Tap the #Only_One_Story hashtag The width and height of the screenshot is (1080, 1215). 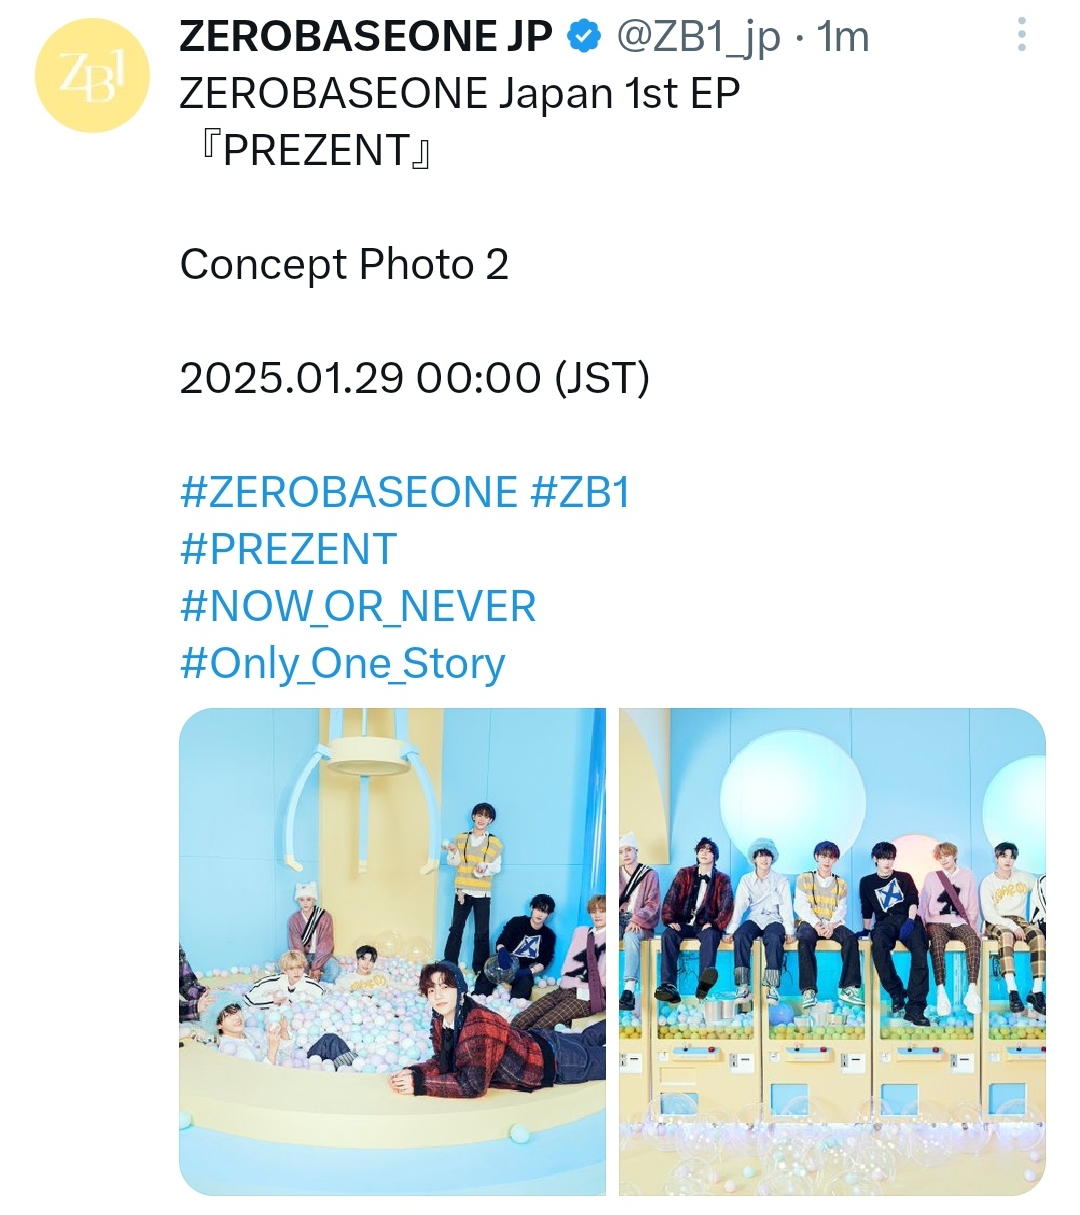pyautogui.click(x=343, y=665)
